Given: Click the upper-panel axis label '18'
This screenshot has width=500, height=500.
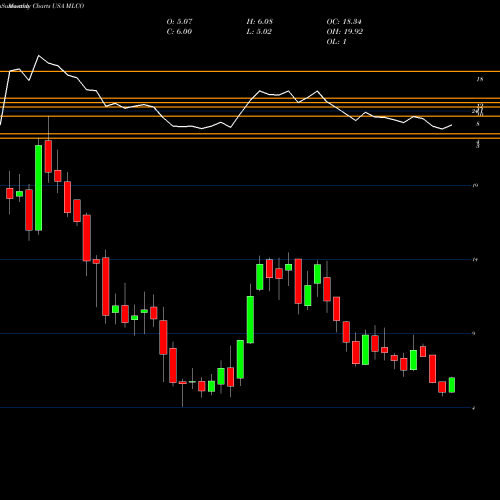Looking at the screenshot, I should [480, 79].
